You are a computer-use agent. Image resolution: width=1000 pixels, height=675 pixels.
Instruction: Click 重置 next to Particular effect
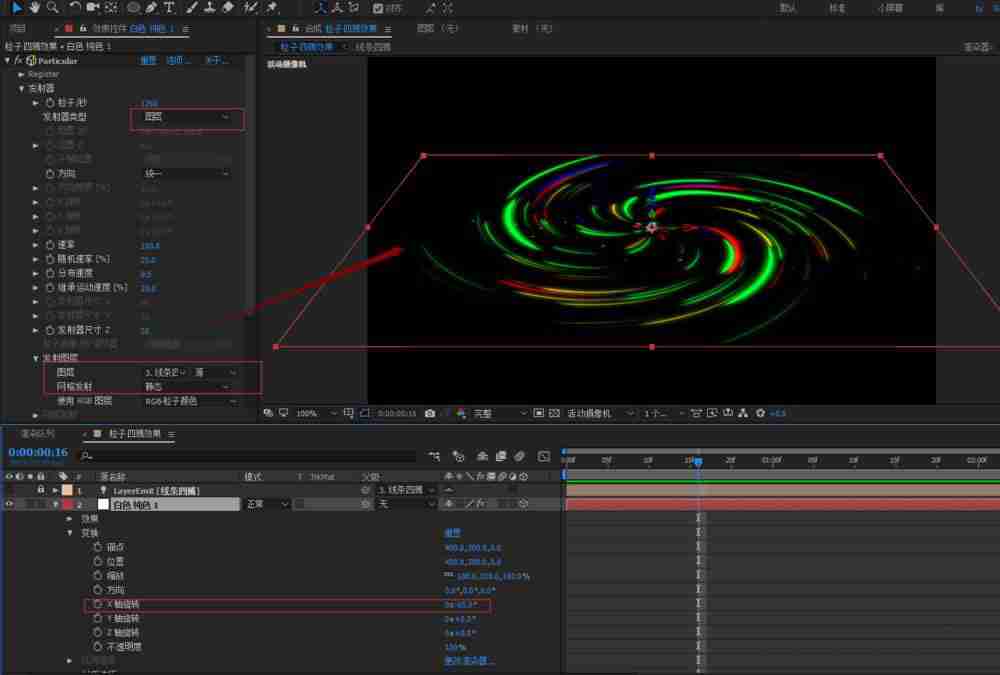tap(148, 60)
